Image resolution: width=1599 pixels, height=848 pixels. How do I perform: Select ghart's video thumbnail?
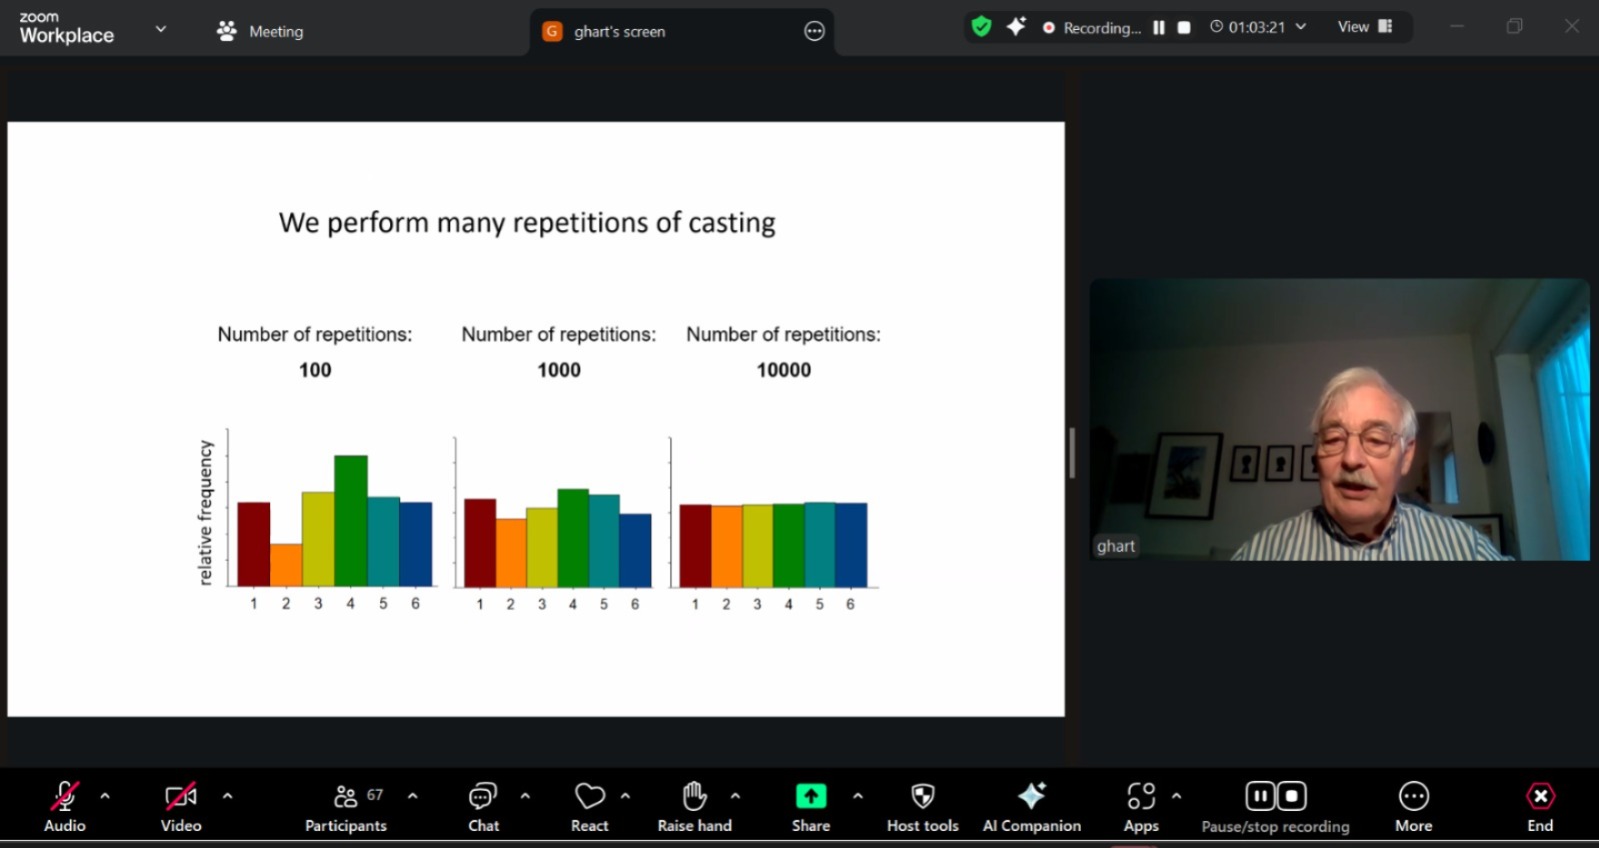(x=1339, y=419)
